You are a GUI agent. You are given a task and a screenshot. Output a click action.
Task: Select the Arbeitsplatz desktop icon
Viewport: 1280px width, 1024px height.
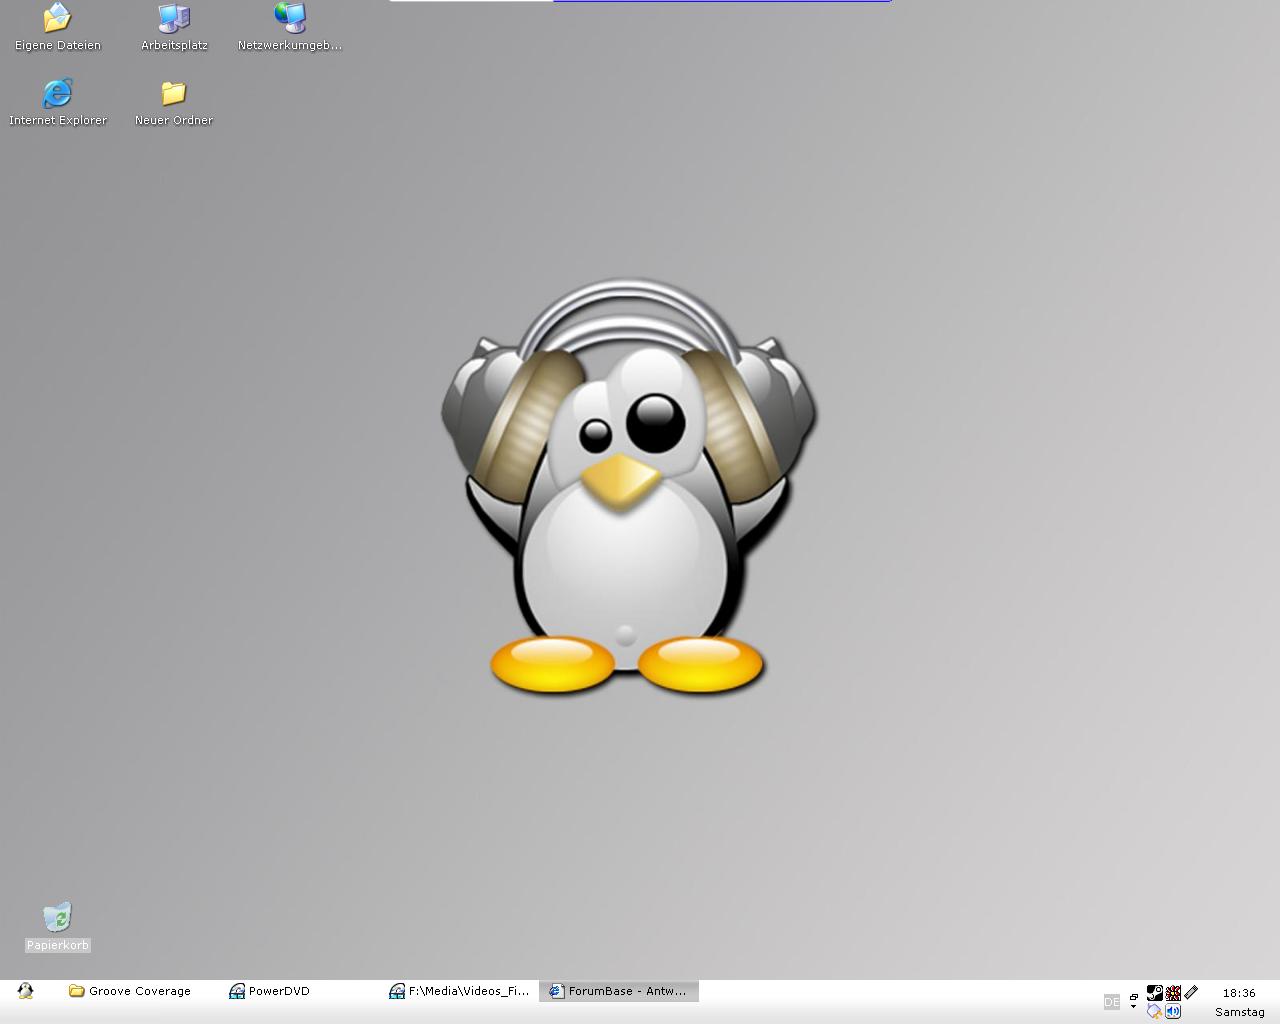[x=174, y=28]
